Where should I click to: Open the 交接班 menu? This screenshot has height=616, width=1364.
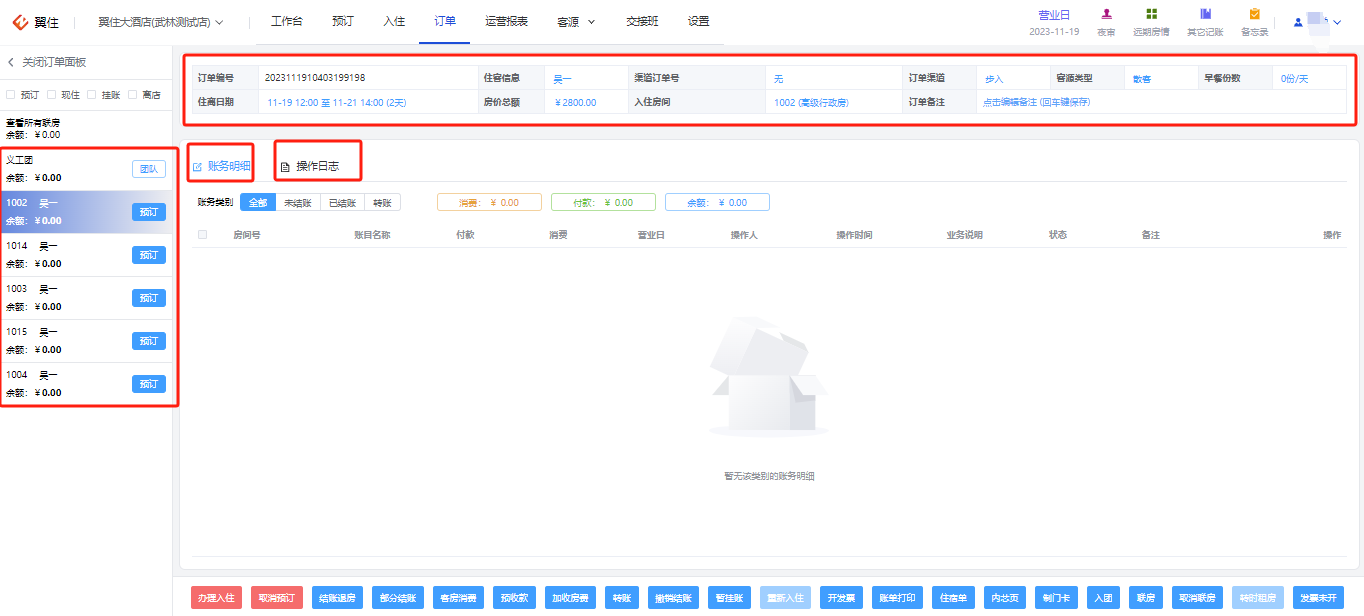pos(642,21)
